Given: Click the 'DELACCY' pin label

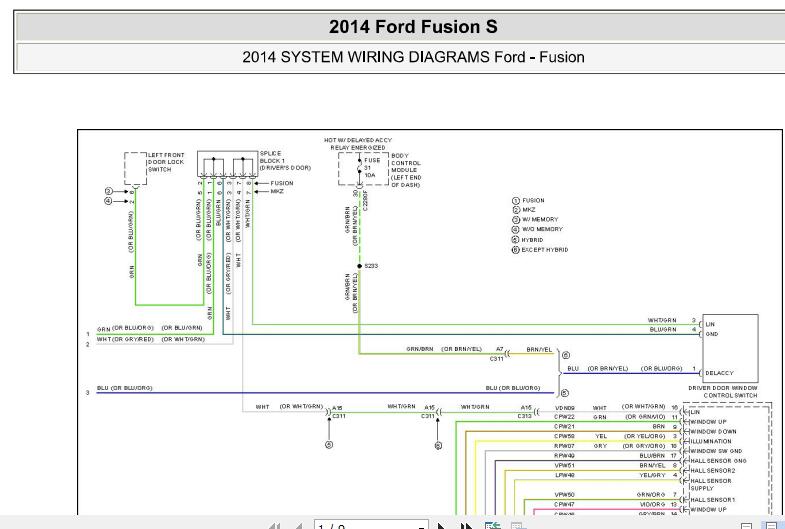Looking at the screenshot, I should (x=719, y=373).
